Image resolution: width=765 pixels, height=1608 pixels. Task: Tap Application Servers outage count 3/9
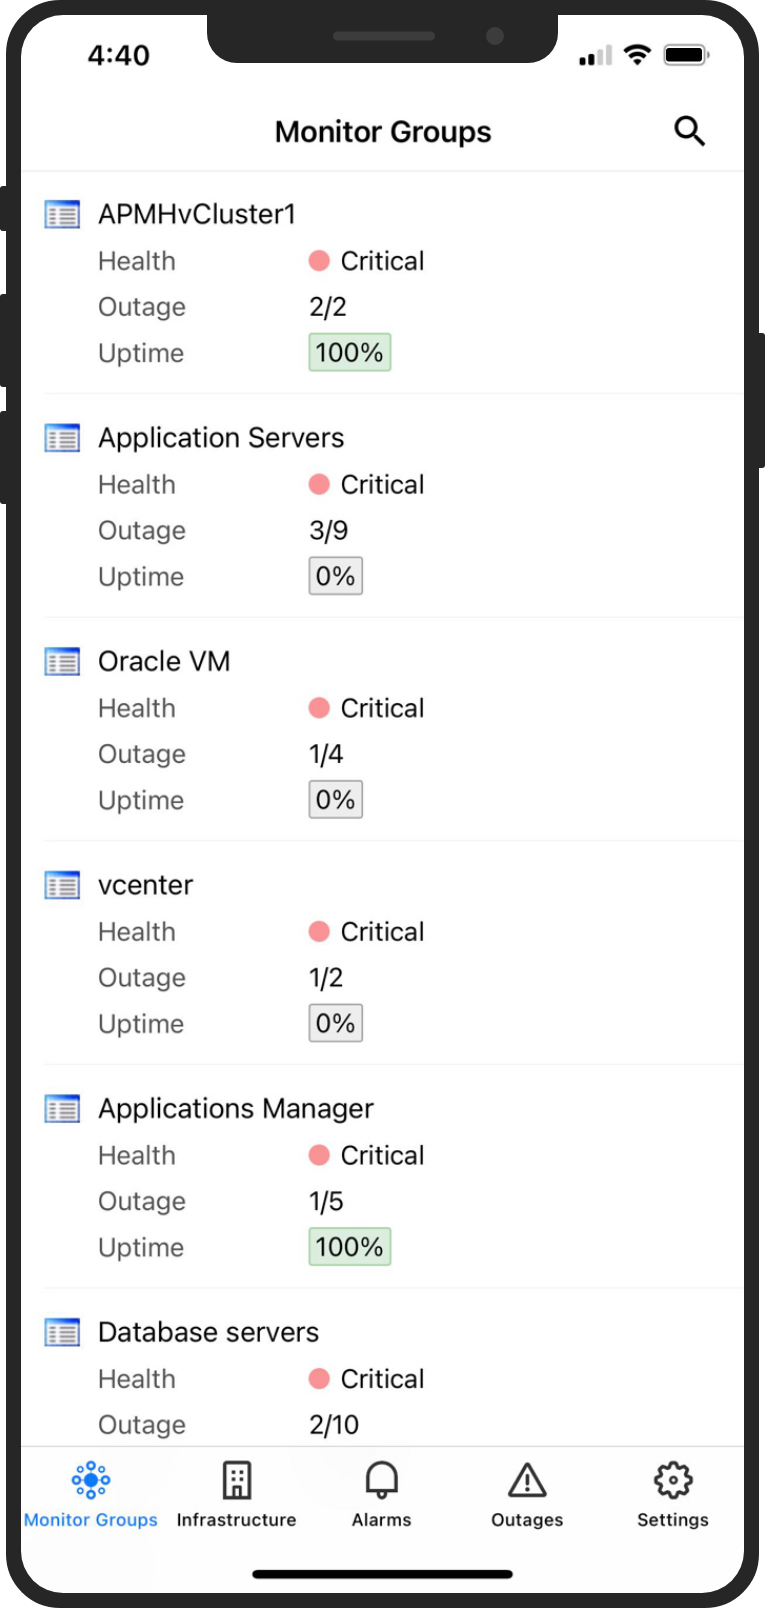coord(328,530)
